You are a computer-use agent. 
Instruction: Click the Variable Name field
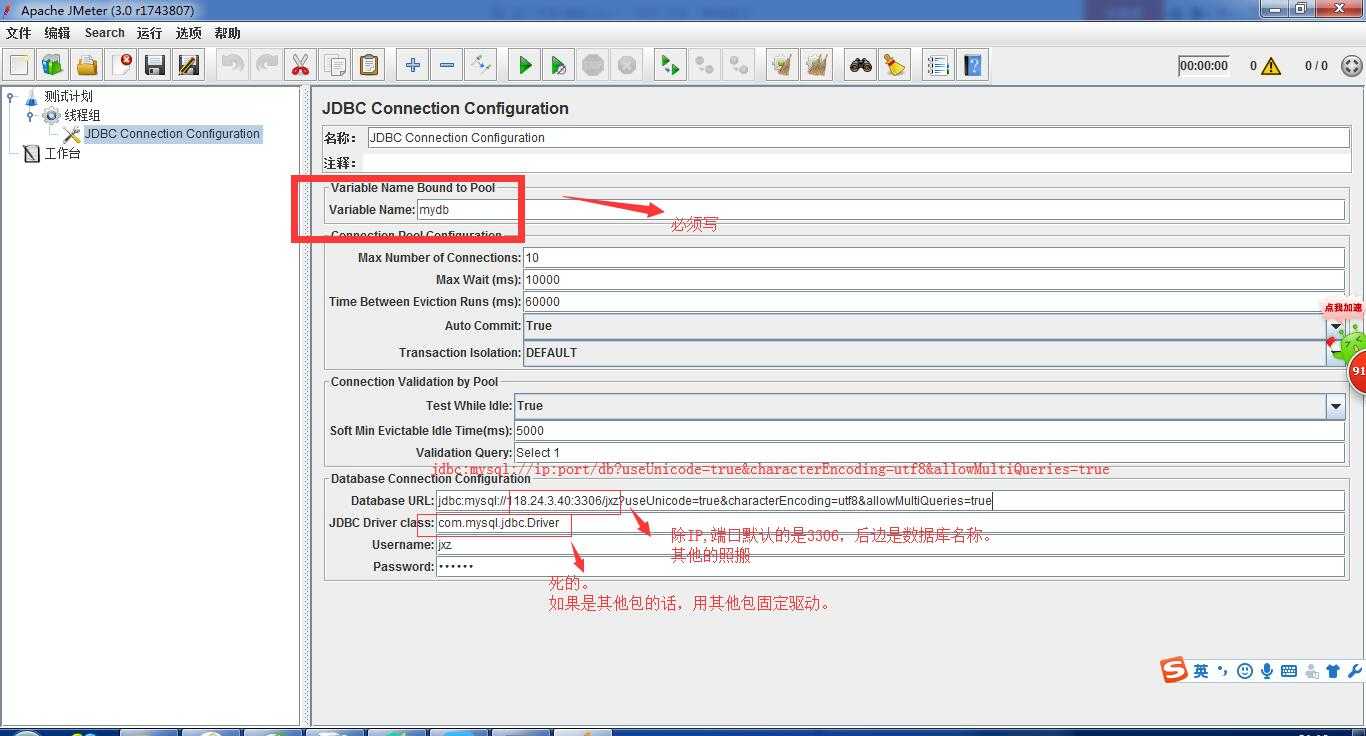880,210
